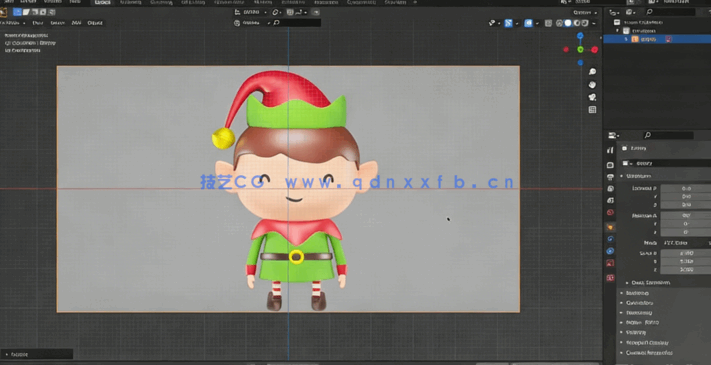The image size is (711, 365).
Task: Open the Object Constraints properties tab
Action: pos(610,251)
